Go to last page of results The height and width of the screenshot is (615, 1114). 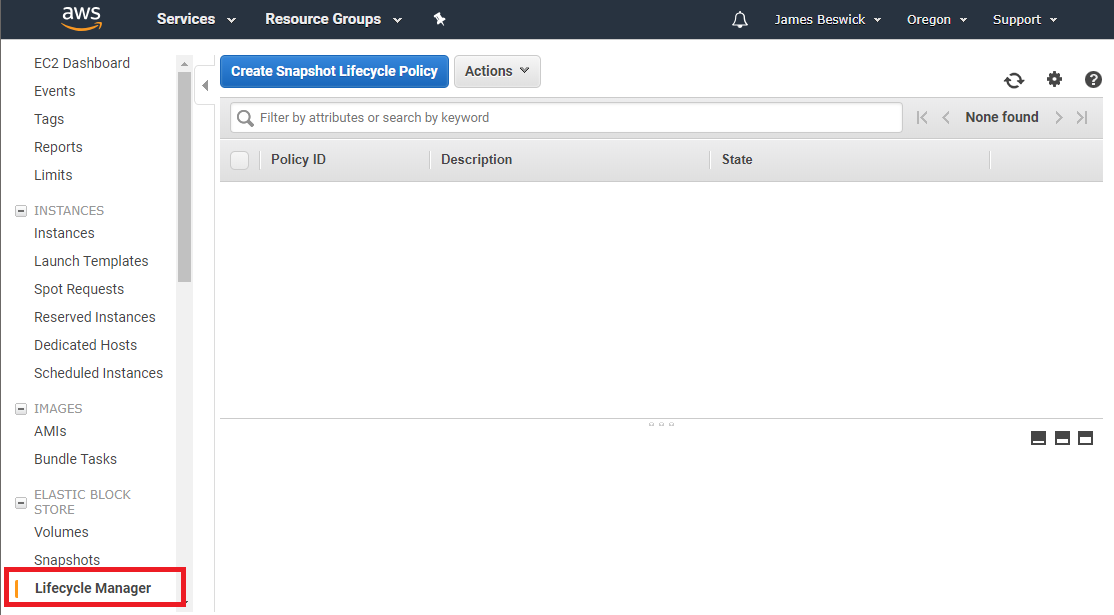pos(1082,117)
